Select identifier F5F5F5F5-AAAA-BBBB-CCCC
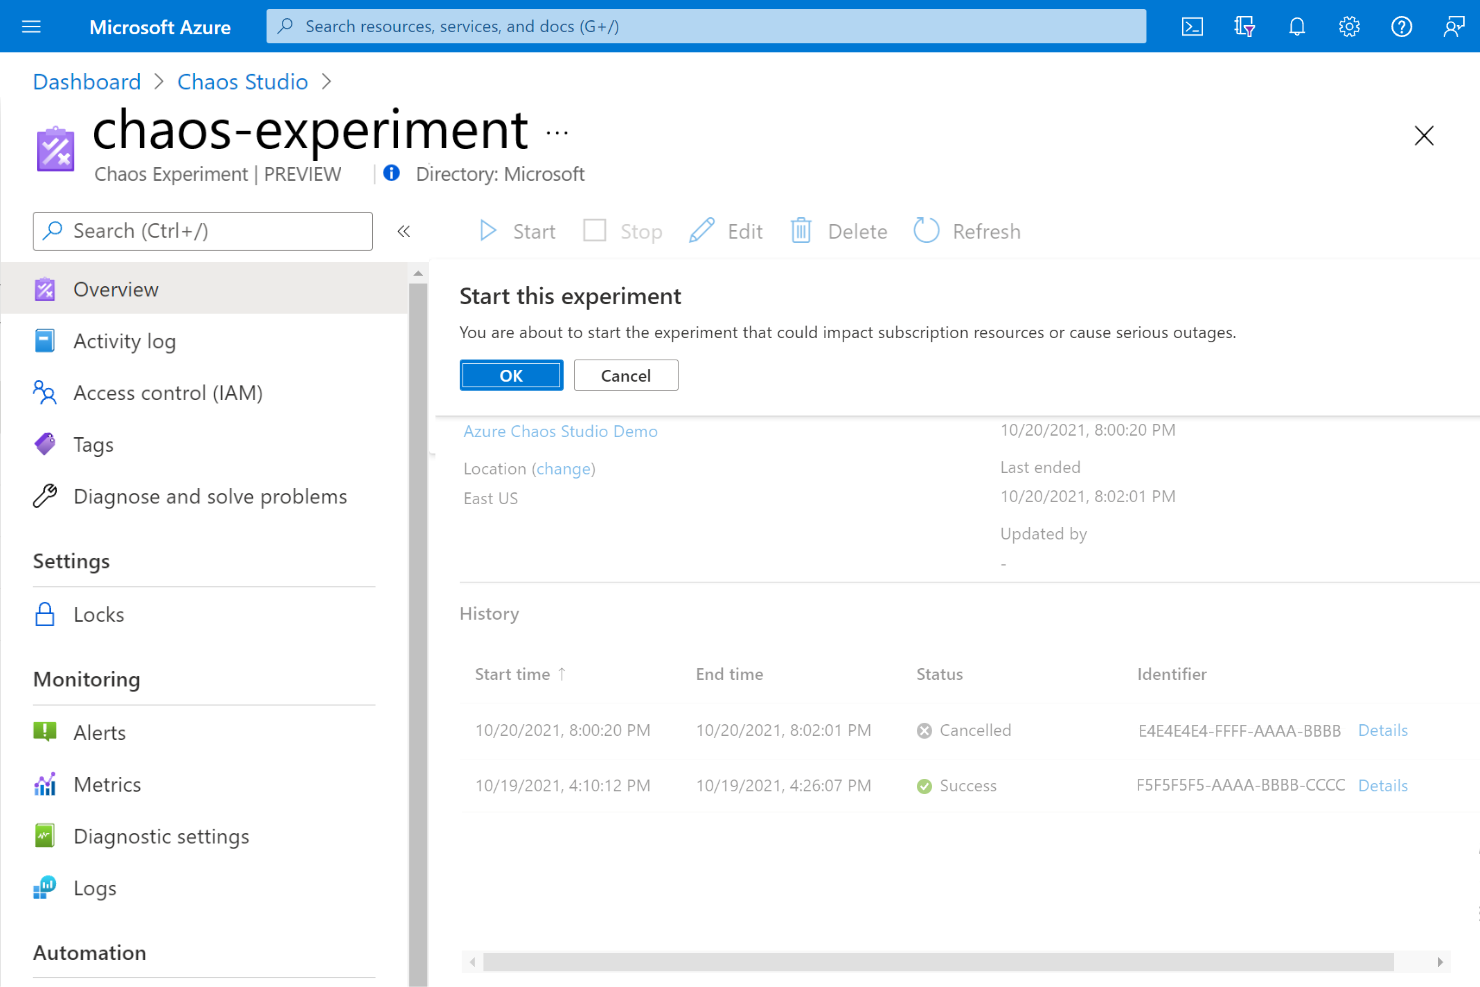Image resolution: width=1480 pixels, height=987 pixels. click(1241, 786)
